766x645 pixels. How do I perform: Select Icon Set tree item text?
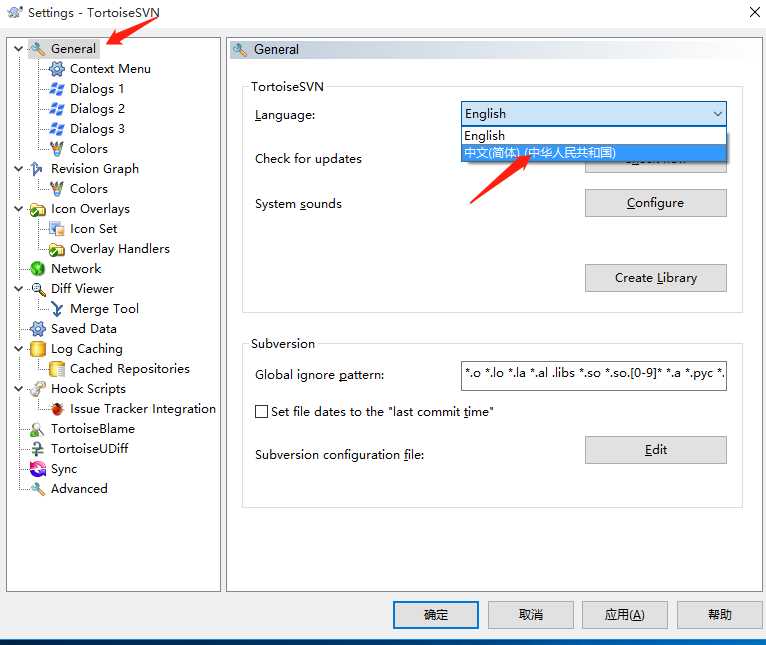click(94, 229)
